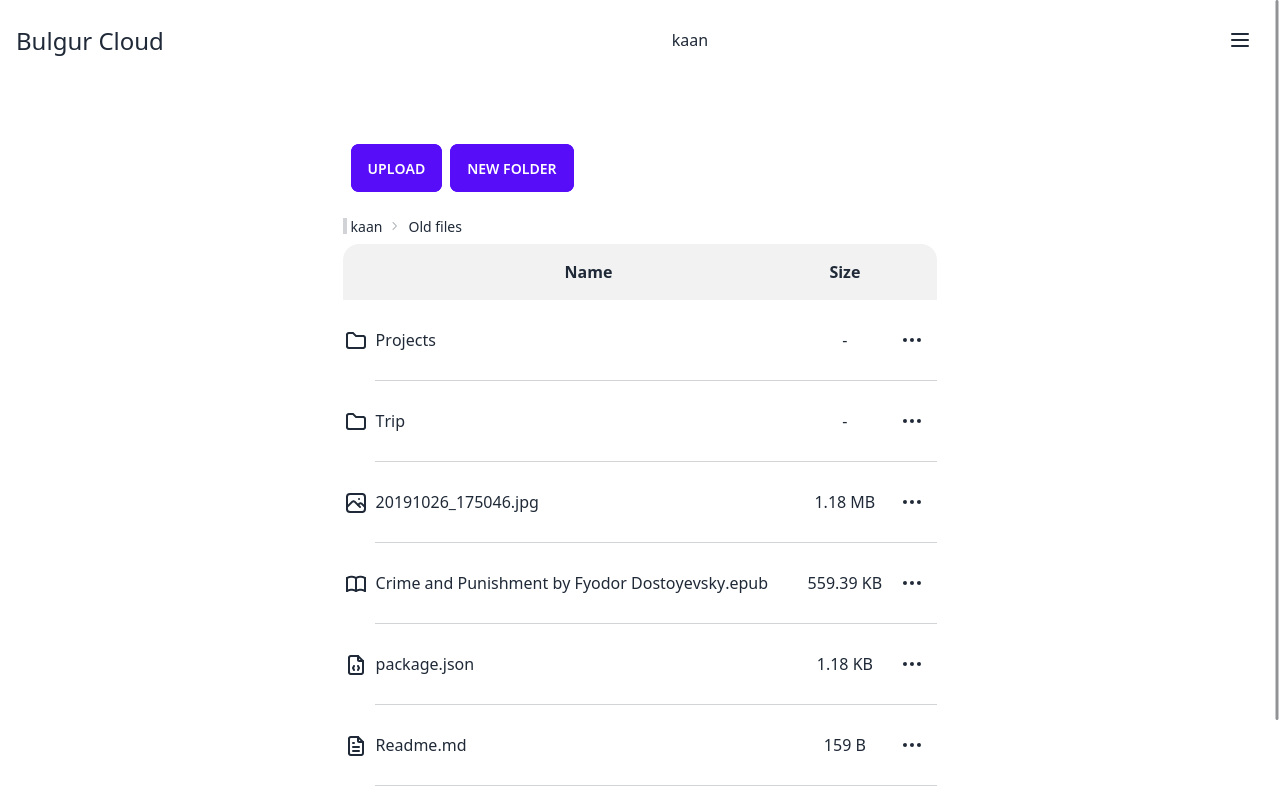Open the Trip folder name

(390, 421)
